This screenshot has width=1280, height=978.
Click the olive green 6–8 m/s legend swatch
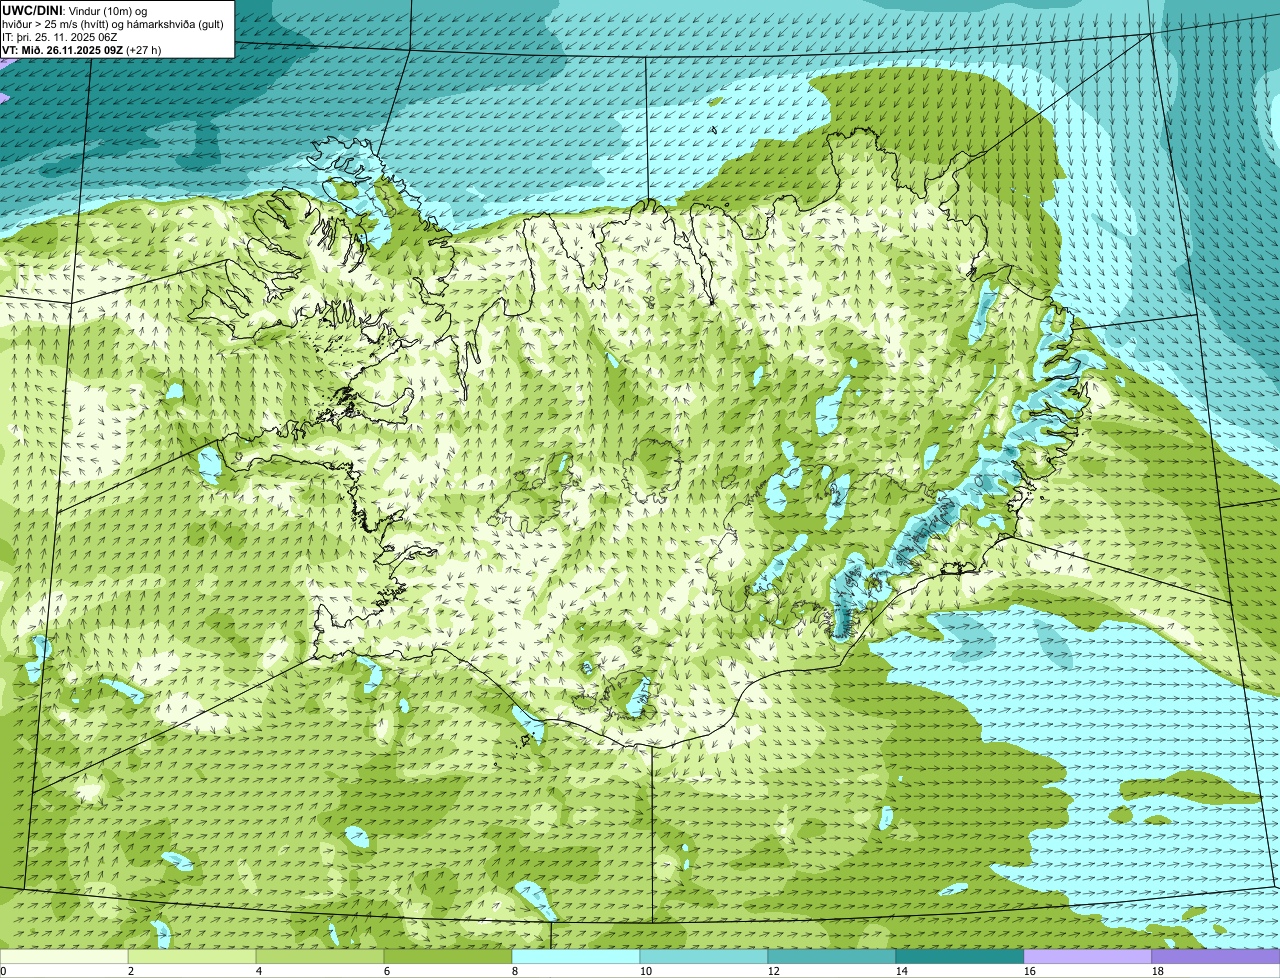pos(448,957)
